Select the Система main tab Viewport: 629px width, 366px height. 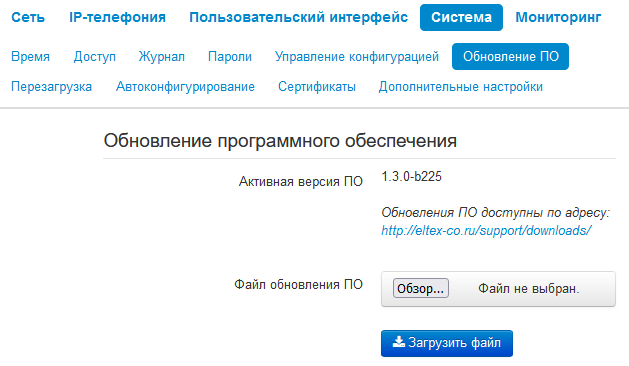point(461,17)
